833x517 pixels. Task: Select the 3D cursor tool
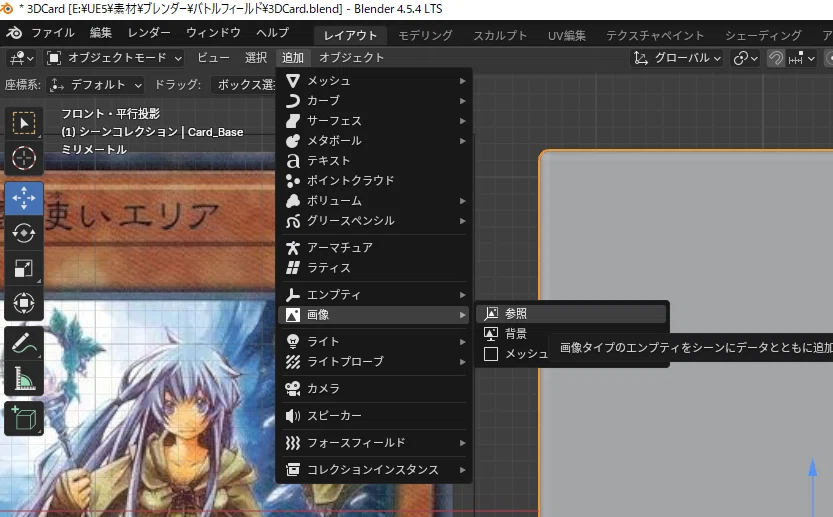[x=24, y=158]
